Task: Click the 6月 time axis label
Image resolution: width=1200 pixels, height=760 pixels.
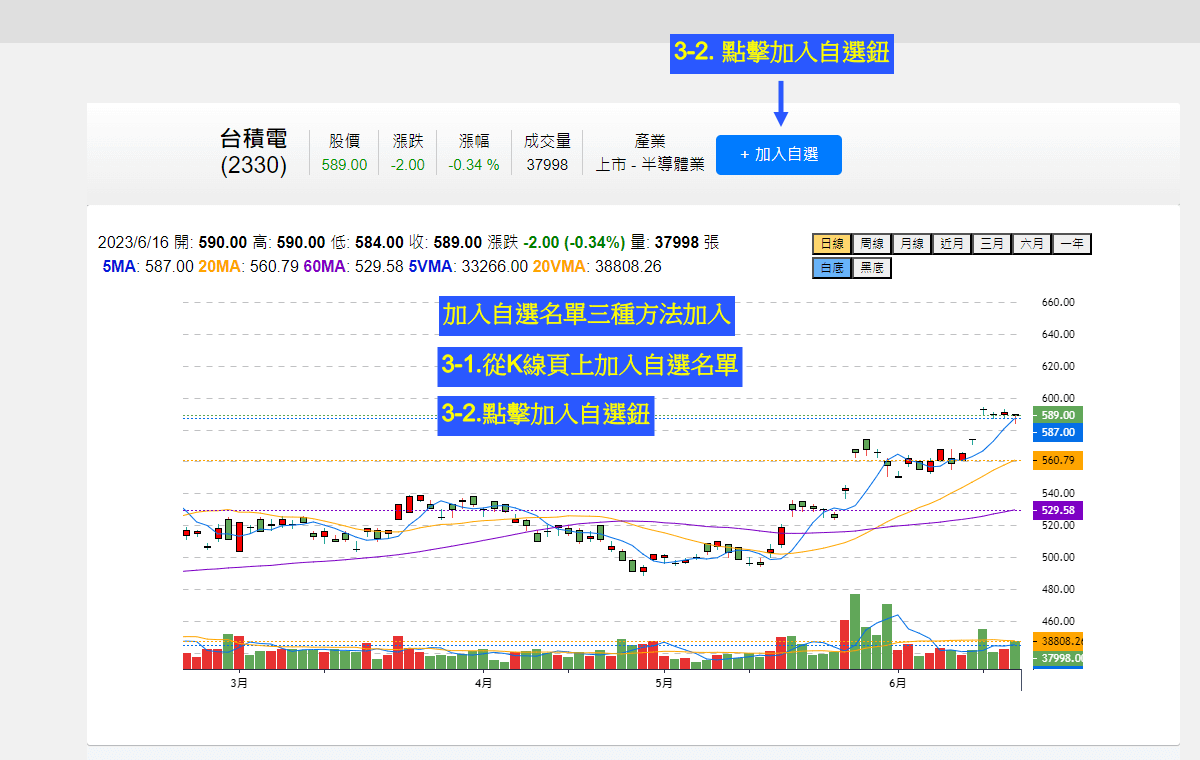Action: coord(898,683)
